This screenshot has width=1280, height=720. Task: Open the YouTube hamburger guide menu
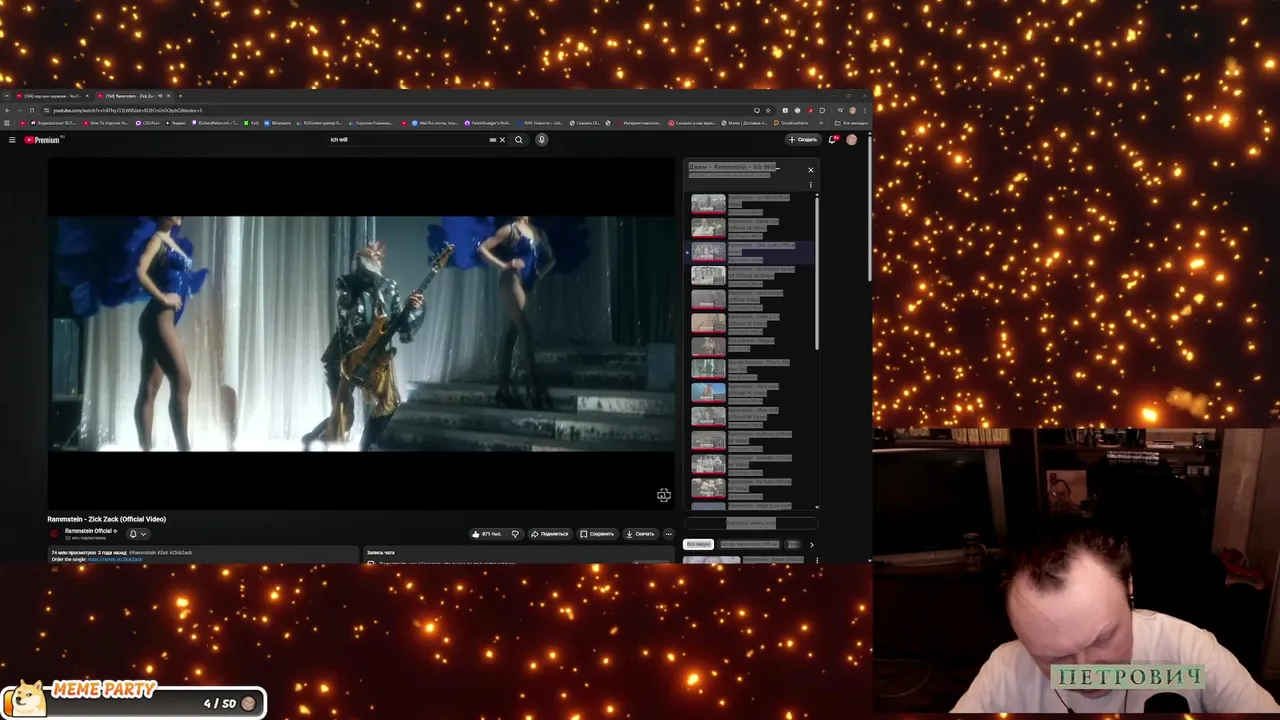tap(12, 140)
